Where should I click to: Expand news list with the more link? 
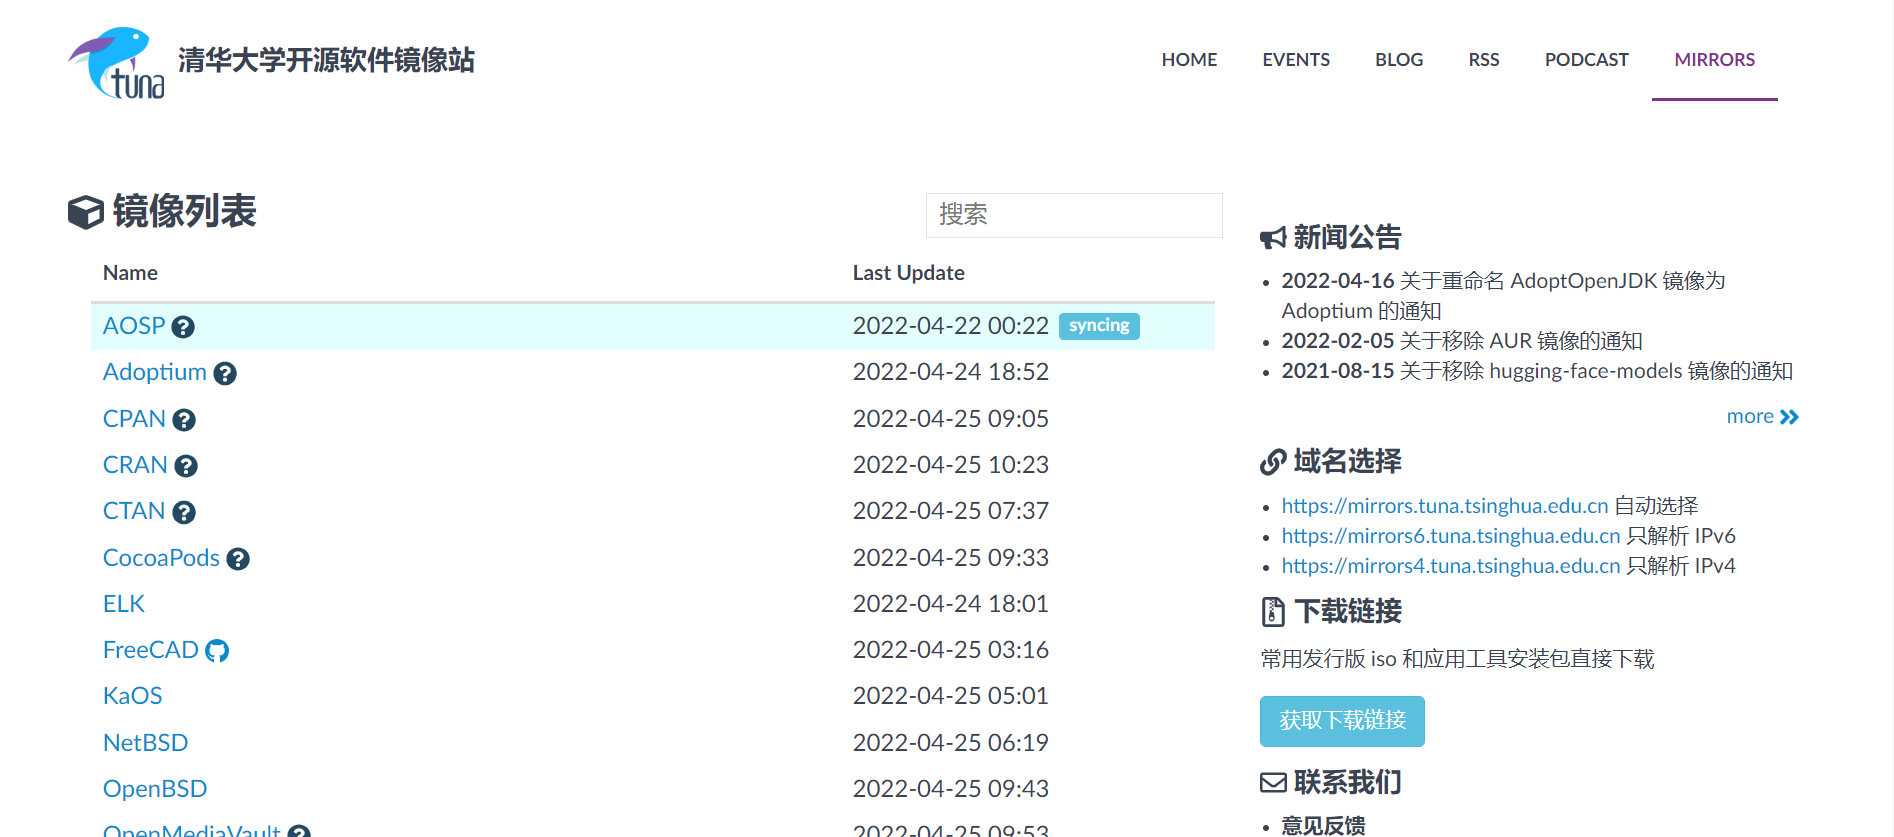tap(1761, 417)
